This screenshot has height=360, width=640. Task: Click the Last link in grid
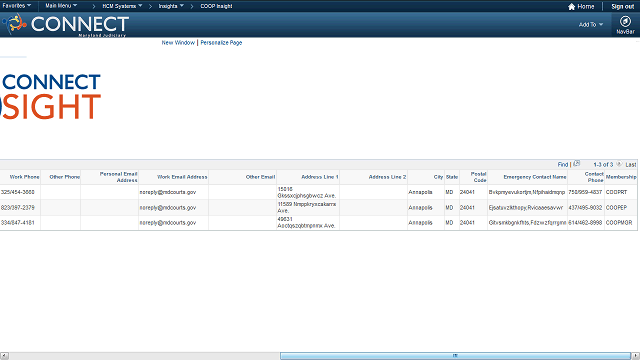point(631,164)
